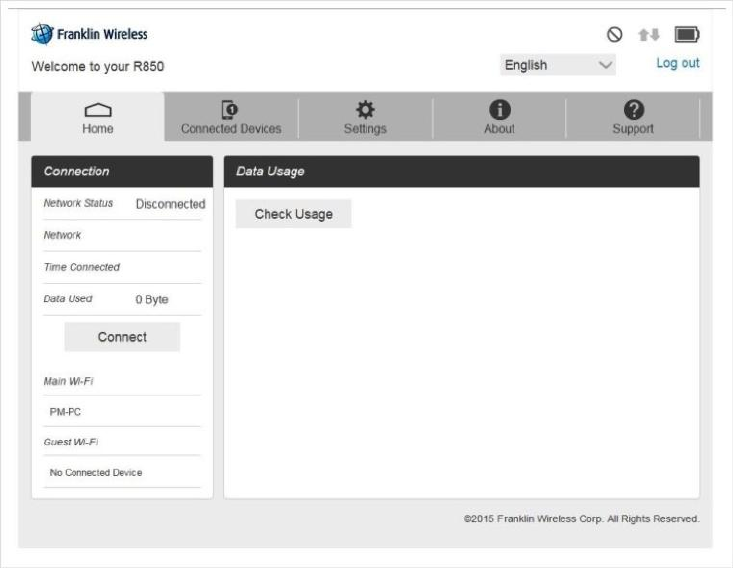
Task: Click the Settings gear icon
Action: pyautogui.click(x=365, y=110)
